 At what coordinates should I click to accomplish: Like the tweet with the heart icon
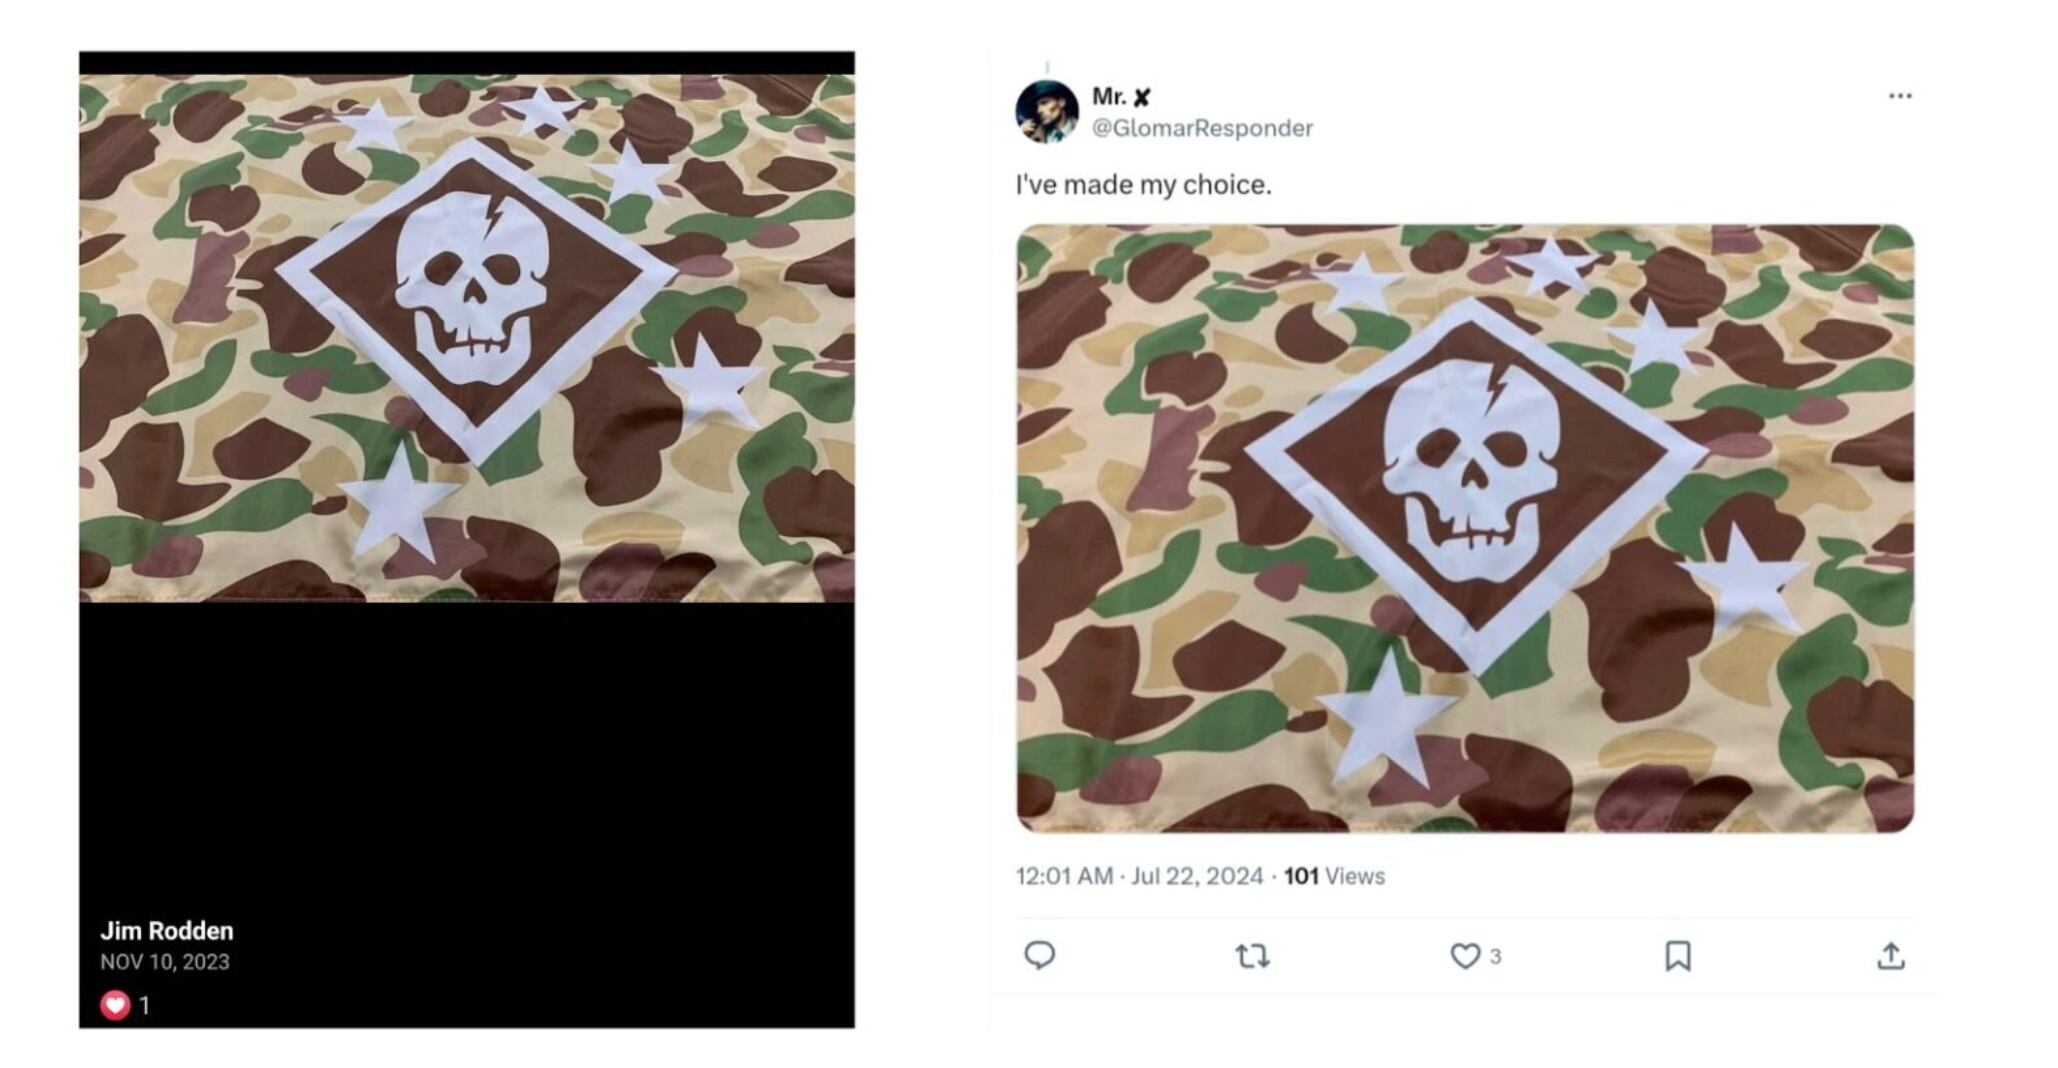(1464, 956)
